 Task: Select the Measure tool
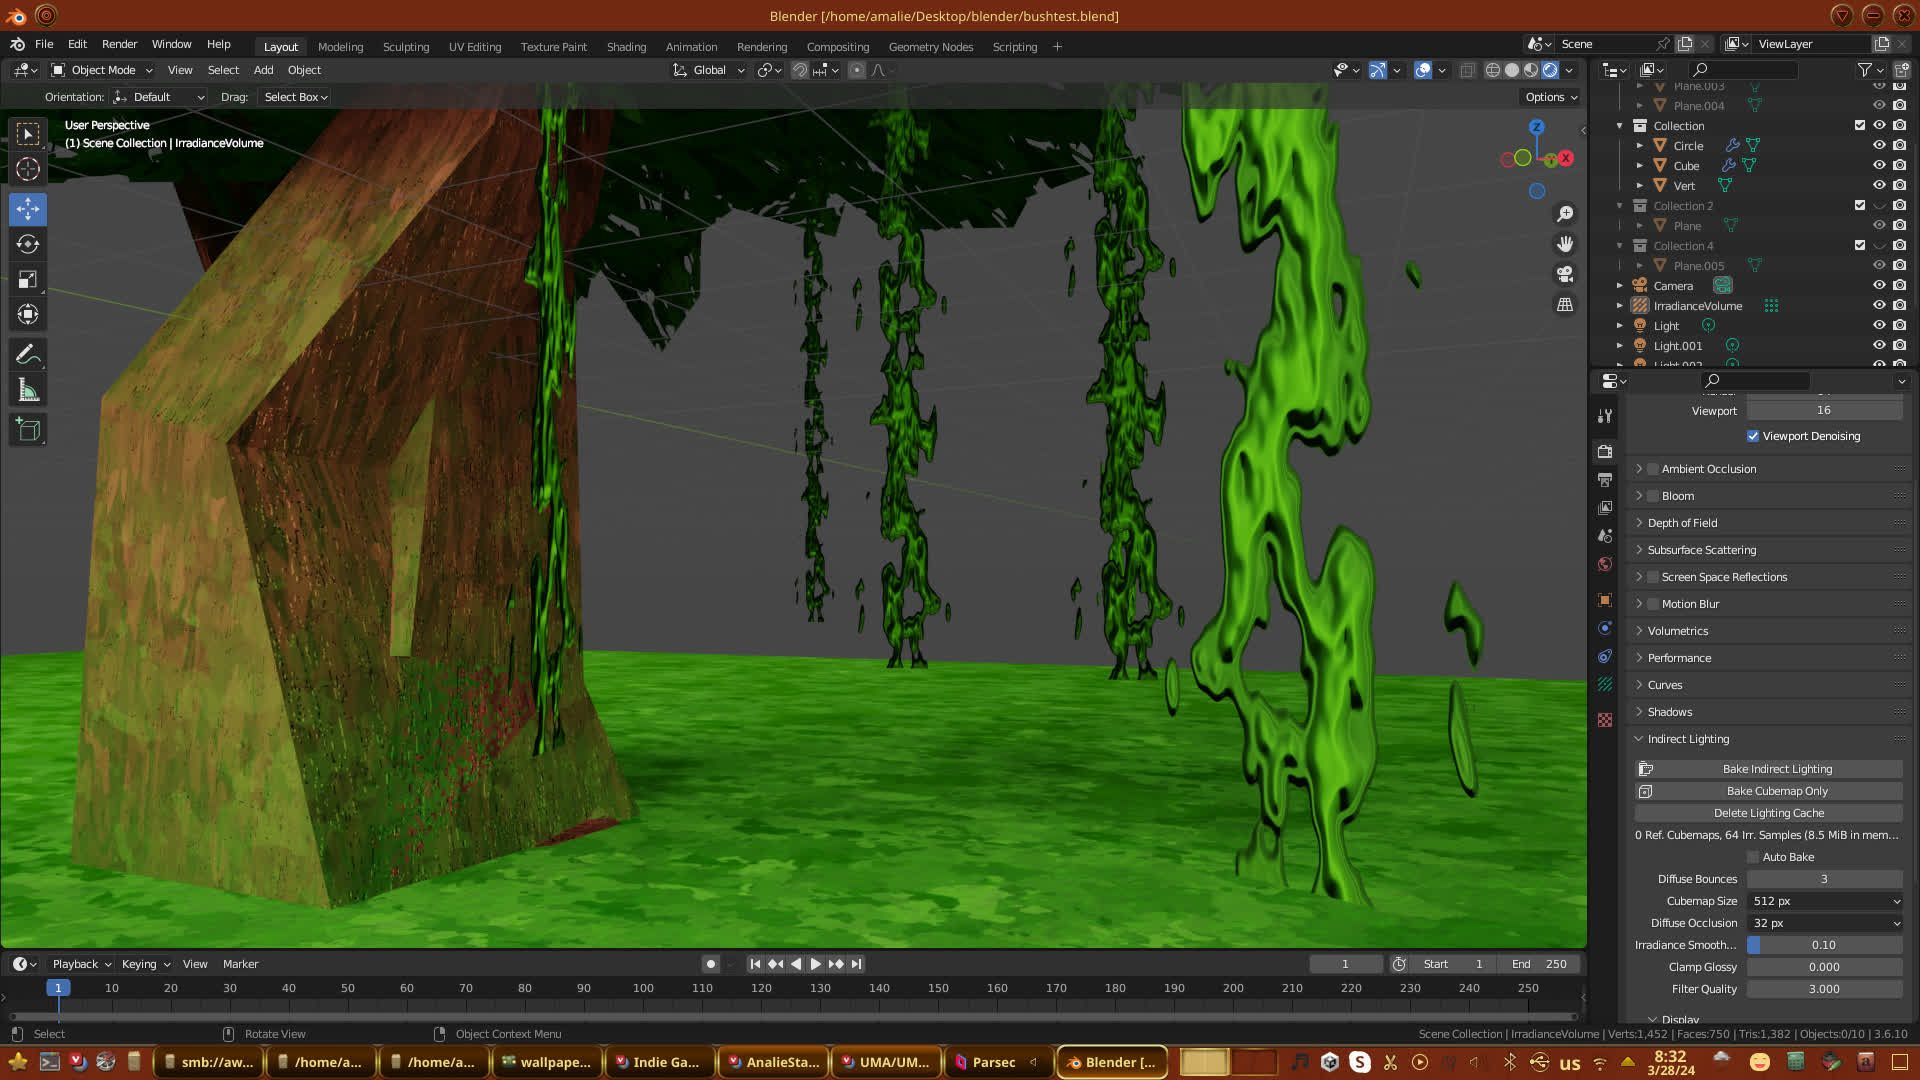[28, 391]
